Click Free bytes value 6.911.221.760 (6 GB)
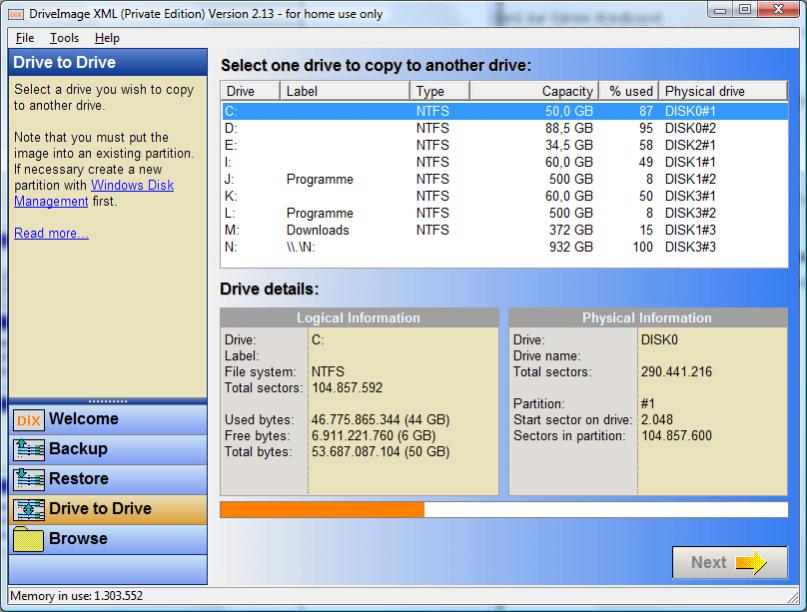Image resolution: width=807 pixels, height=612 pixels. (x=374, y=436)
